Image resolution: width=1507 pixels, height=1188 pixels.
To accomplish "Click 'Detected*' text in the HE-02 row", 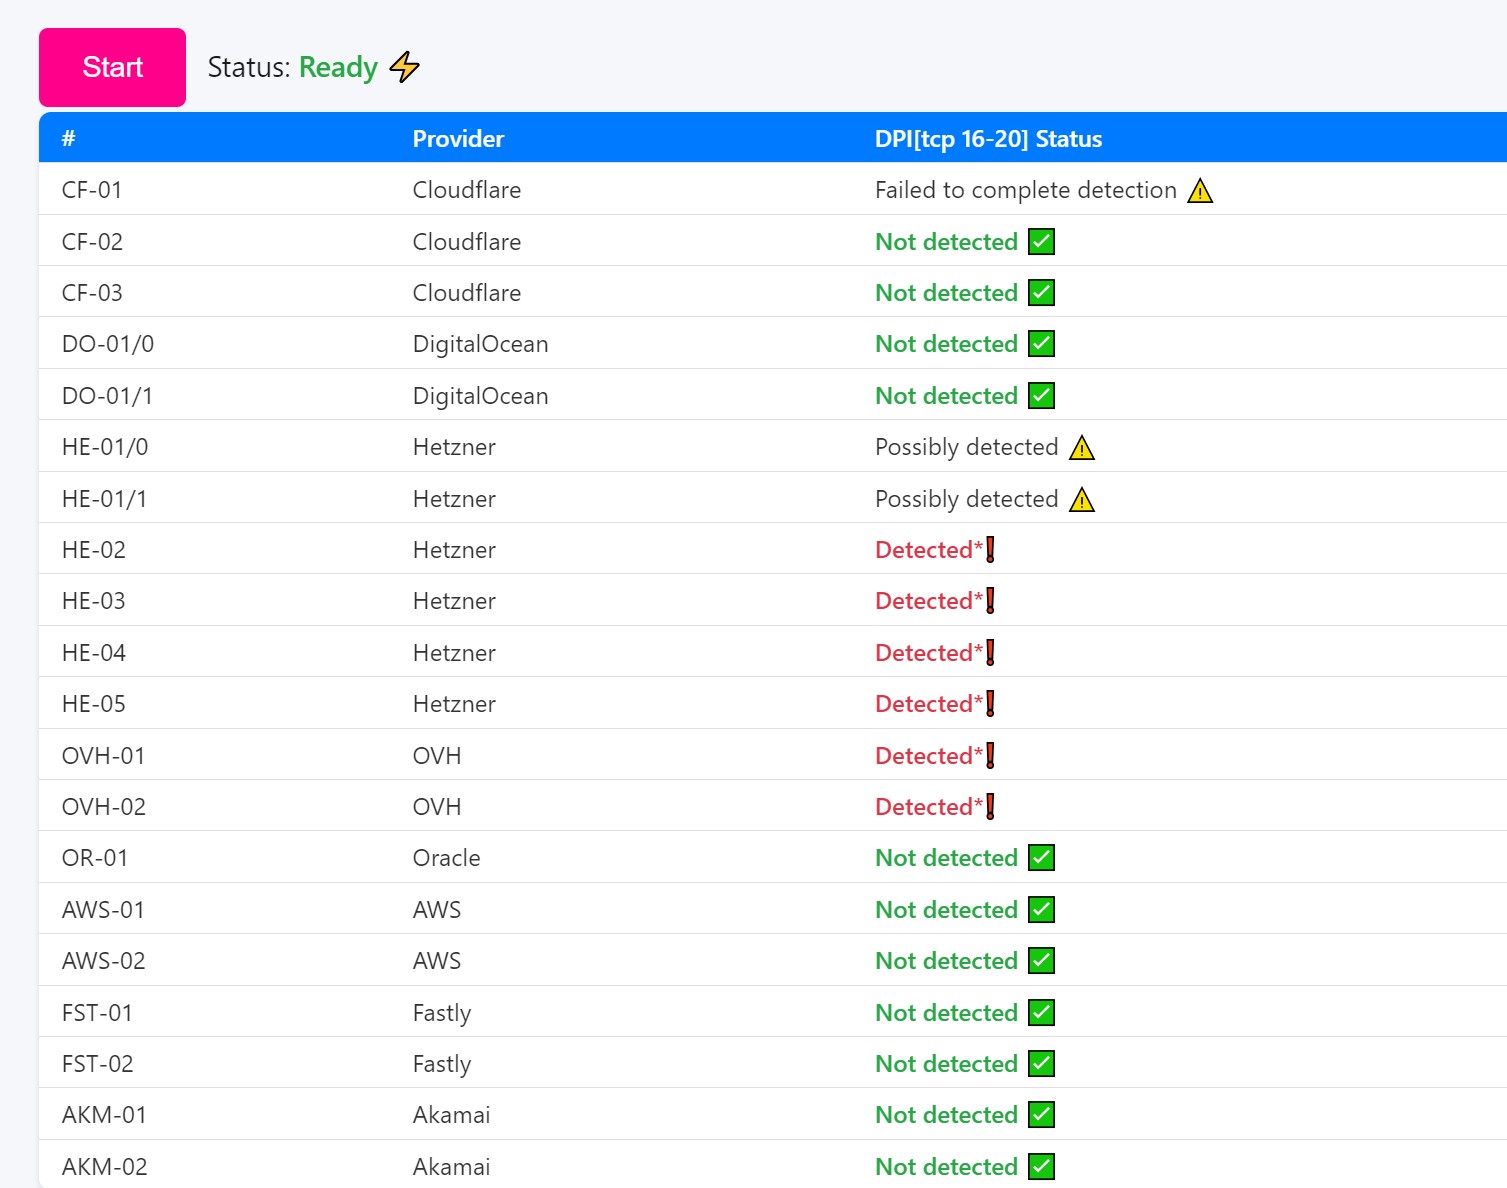I will point(929,550).
